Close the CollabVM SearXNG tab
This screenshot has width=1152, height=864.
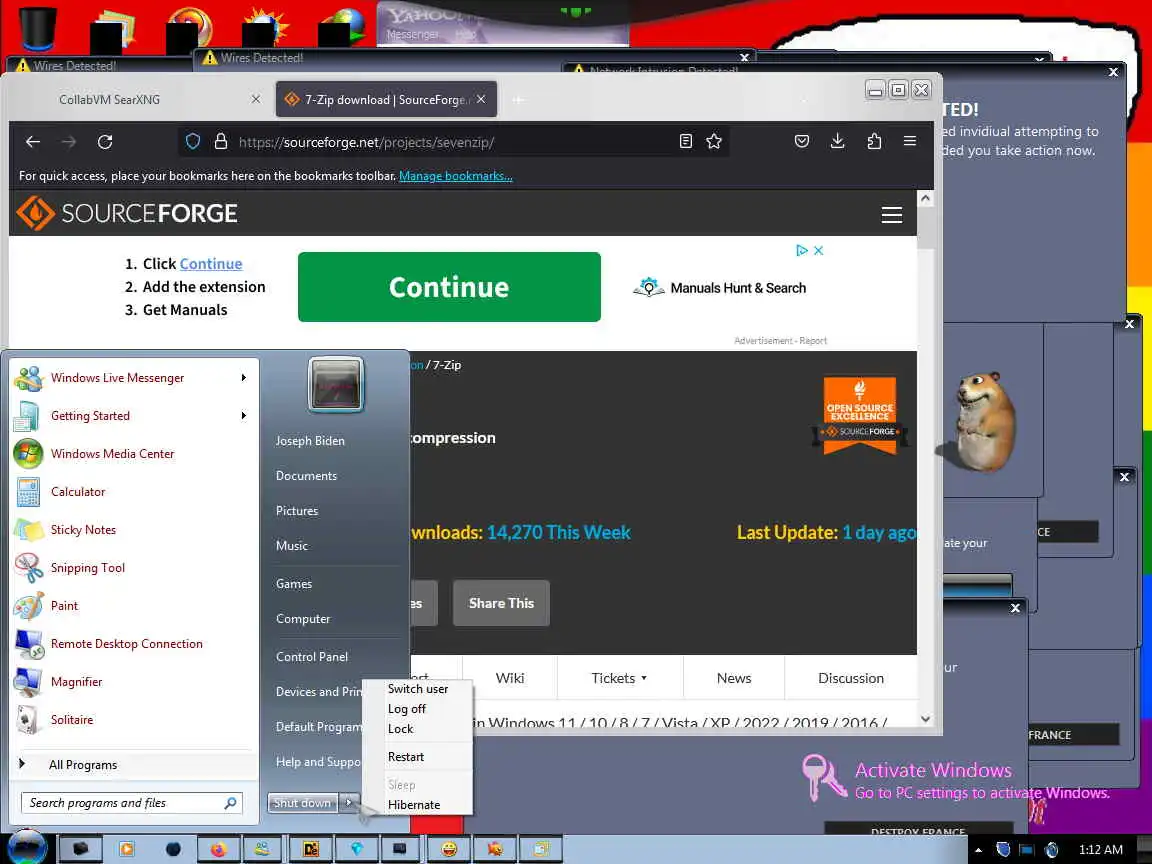coord(256,99)
